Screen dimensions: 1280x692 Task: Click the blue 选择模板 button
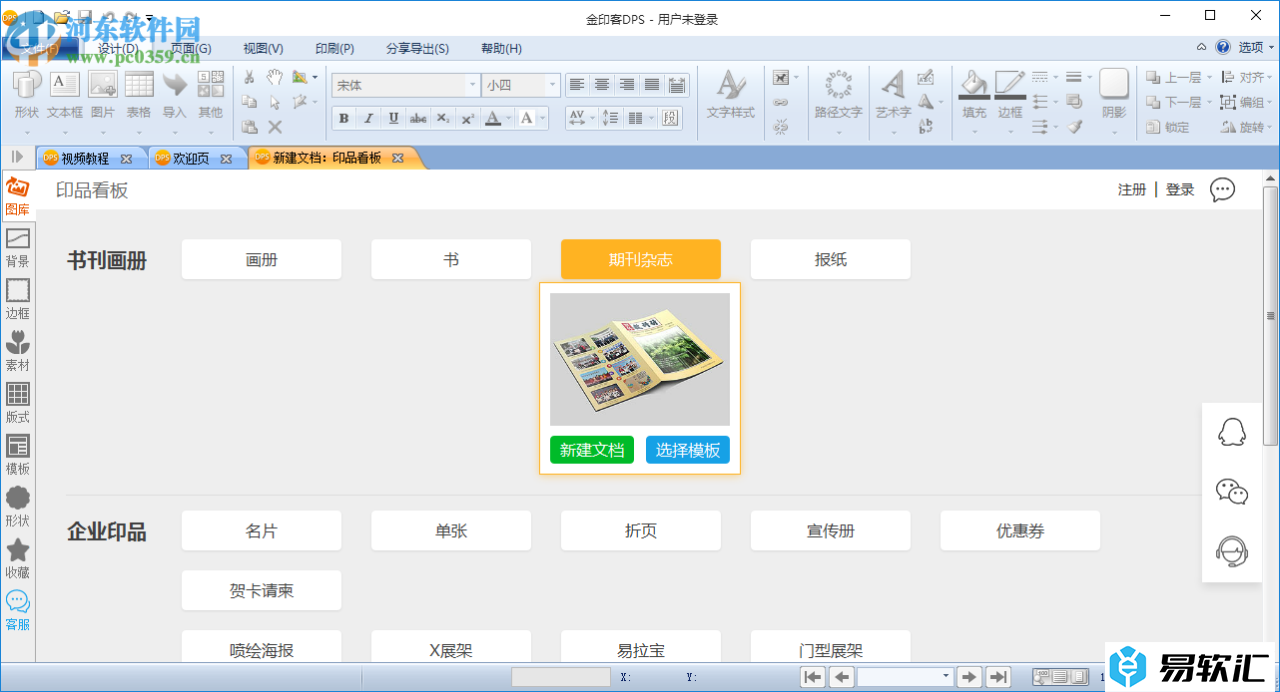click(688, 450)
